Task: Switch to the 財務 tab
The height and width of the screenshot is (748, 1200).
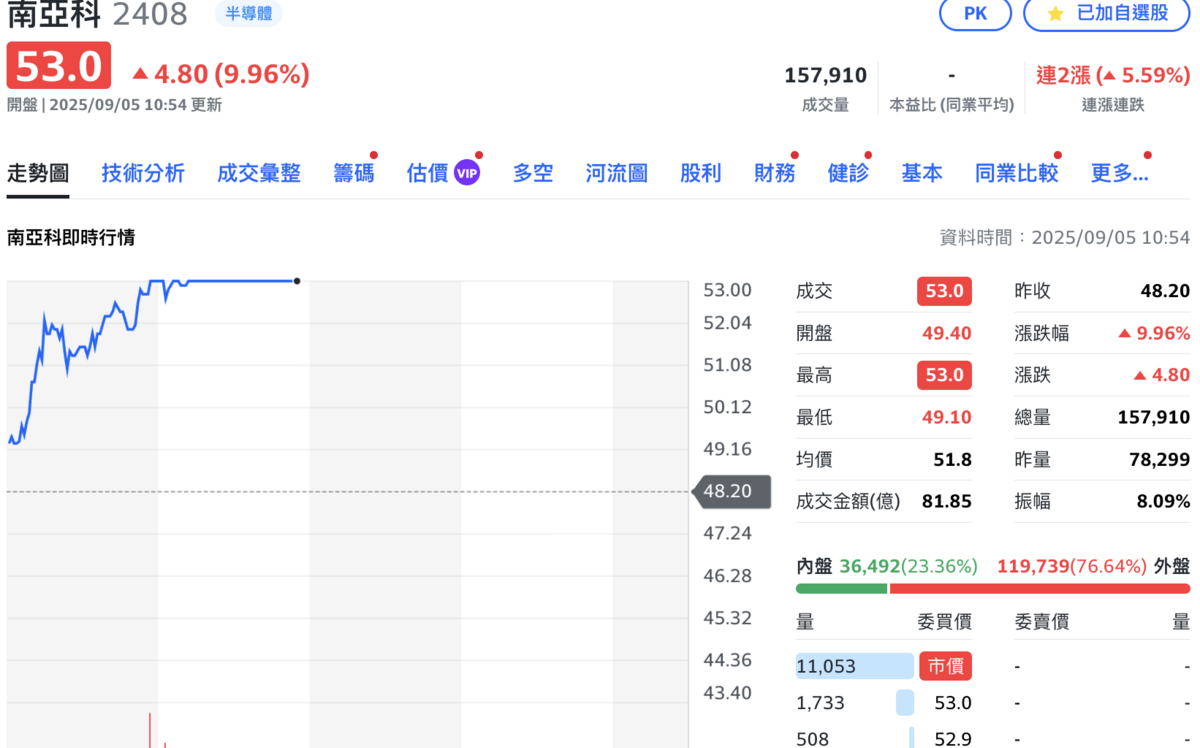Action: tap(774, 172)
